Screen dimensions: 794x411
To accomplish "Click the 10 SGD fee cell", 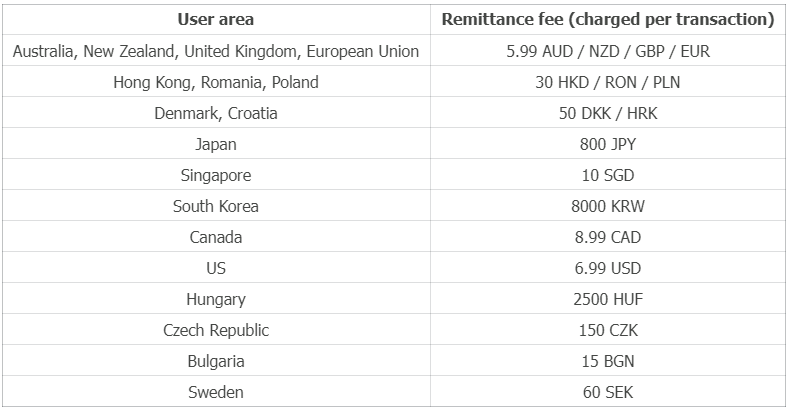I will point(608,175).
